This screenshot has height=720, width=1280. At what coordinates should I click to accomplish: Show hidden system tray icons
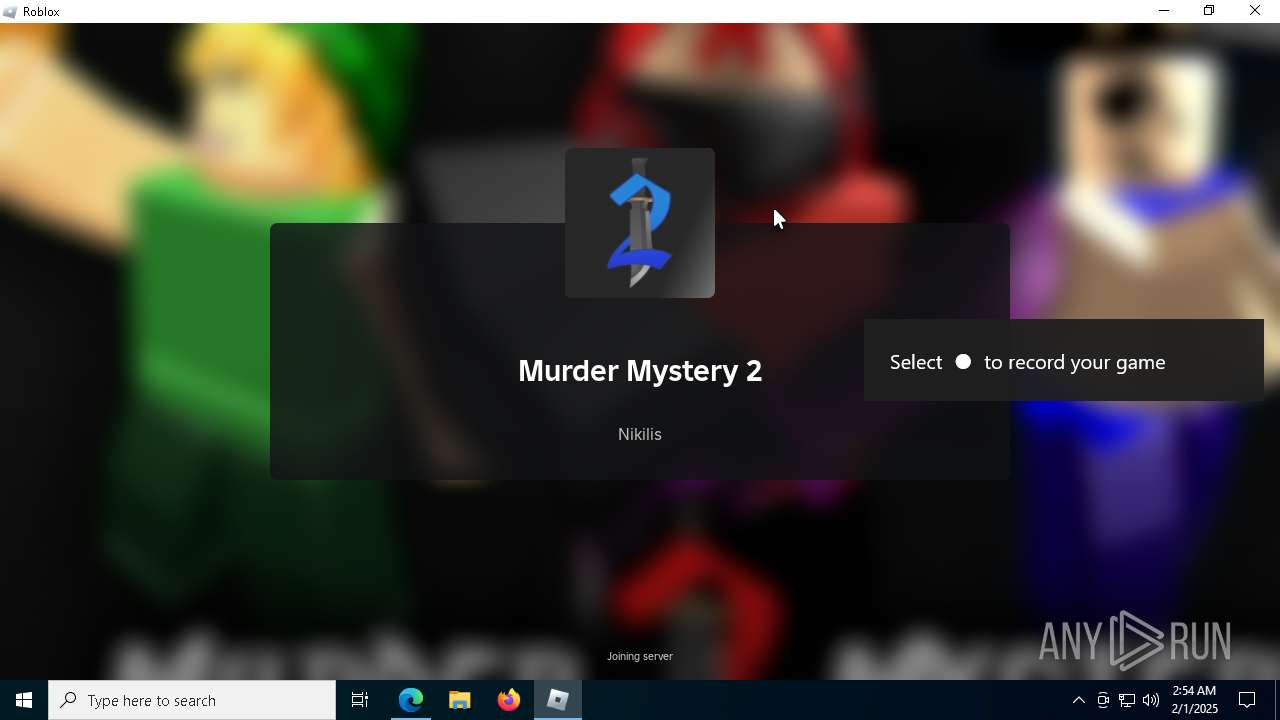(x=1078, y=700)
